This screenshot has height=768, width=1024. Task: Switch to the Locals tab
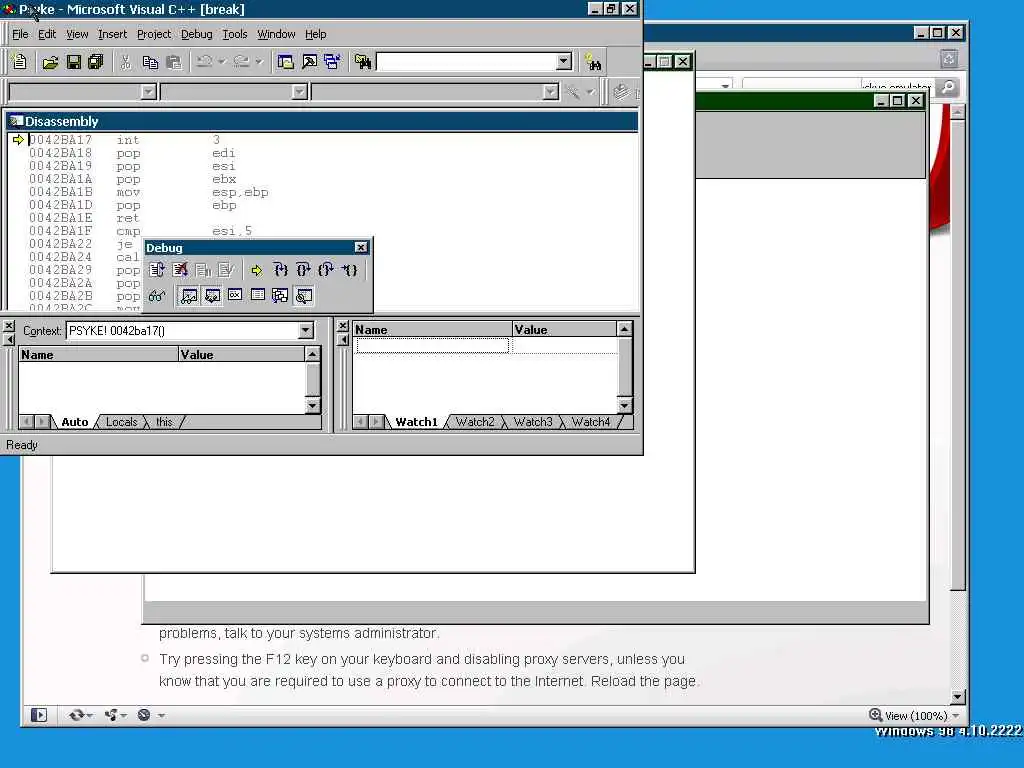[121, 422]
